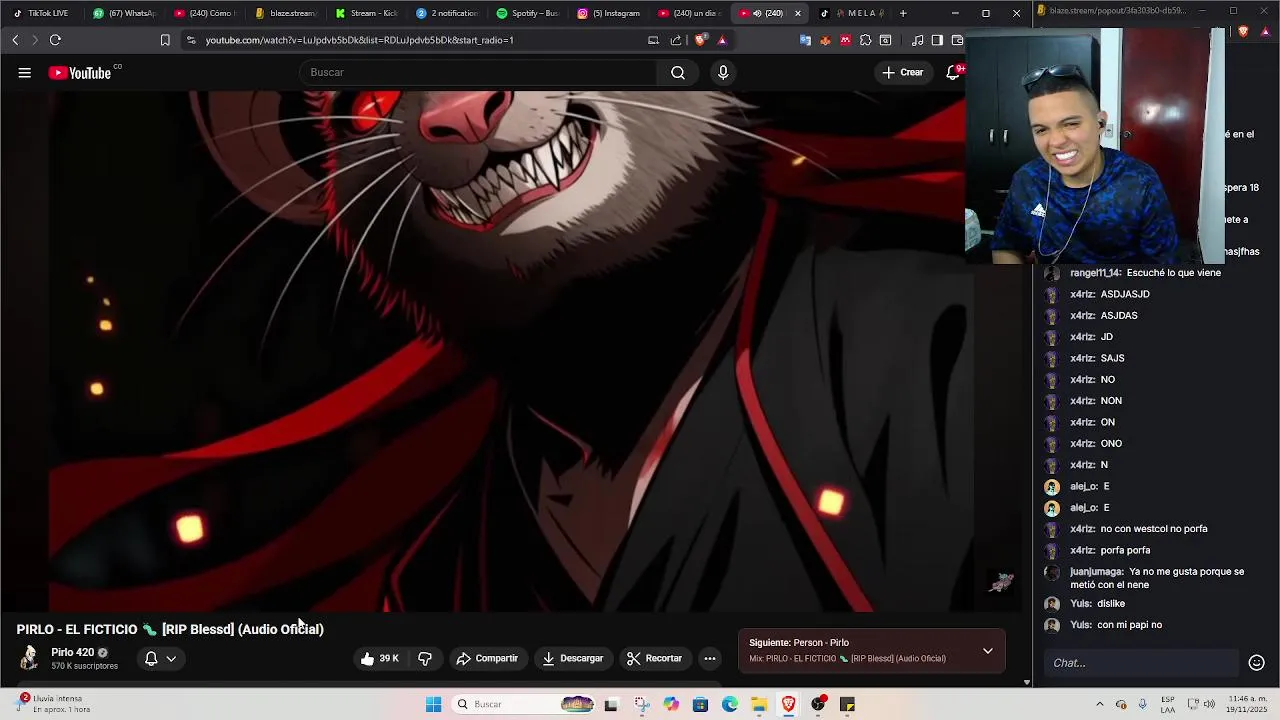The height and width of the screenshot is (720, 1280).
Task: Click the Recortar clip button
Action: point(654,658)
